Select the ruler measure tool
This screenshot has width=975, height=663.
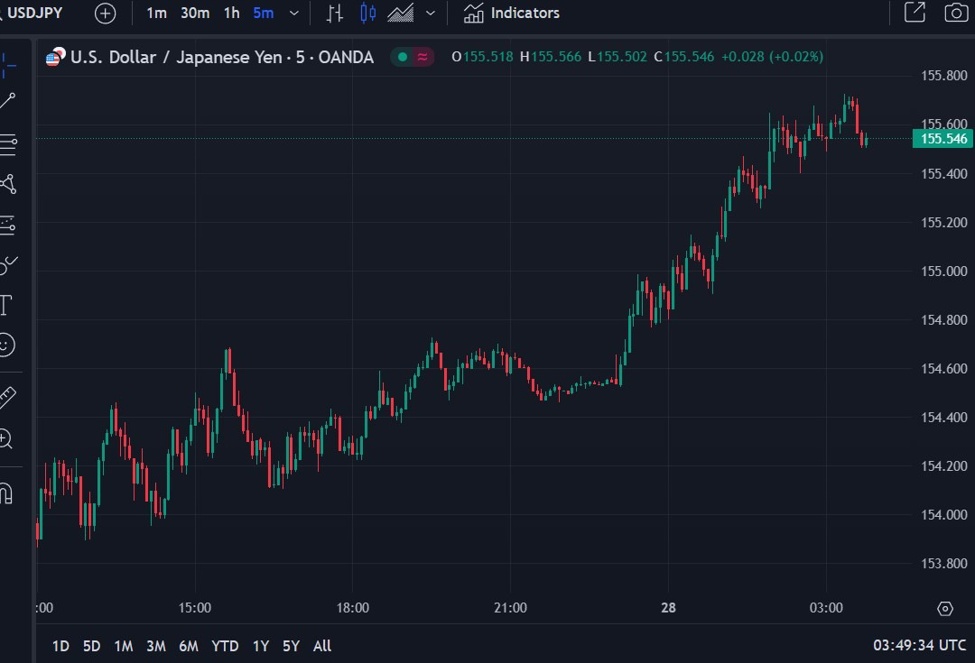tap(7, 397)
